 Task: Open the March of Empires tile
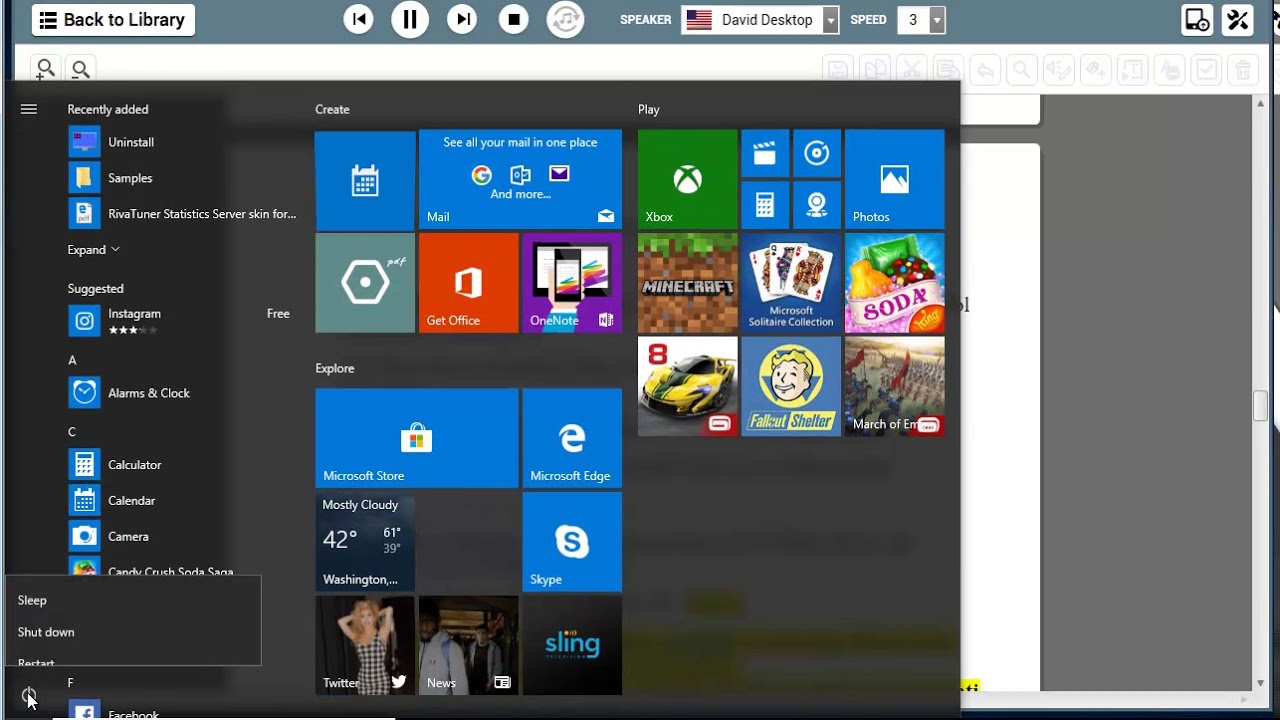click(x=895, y=386)
